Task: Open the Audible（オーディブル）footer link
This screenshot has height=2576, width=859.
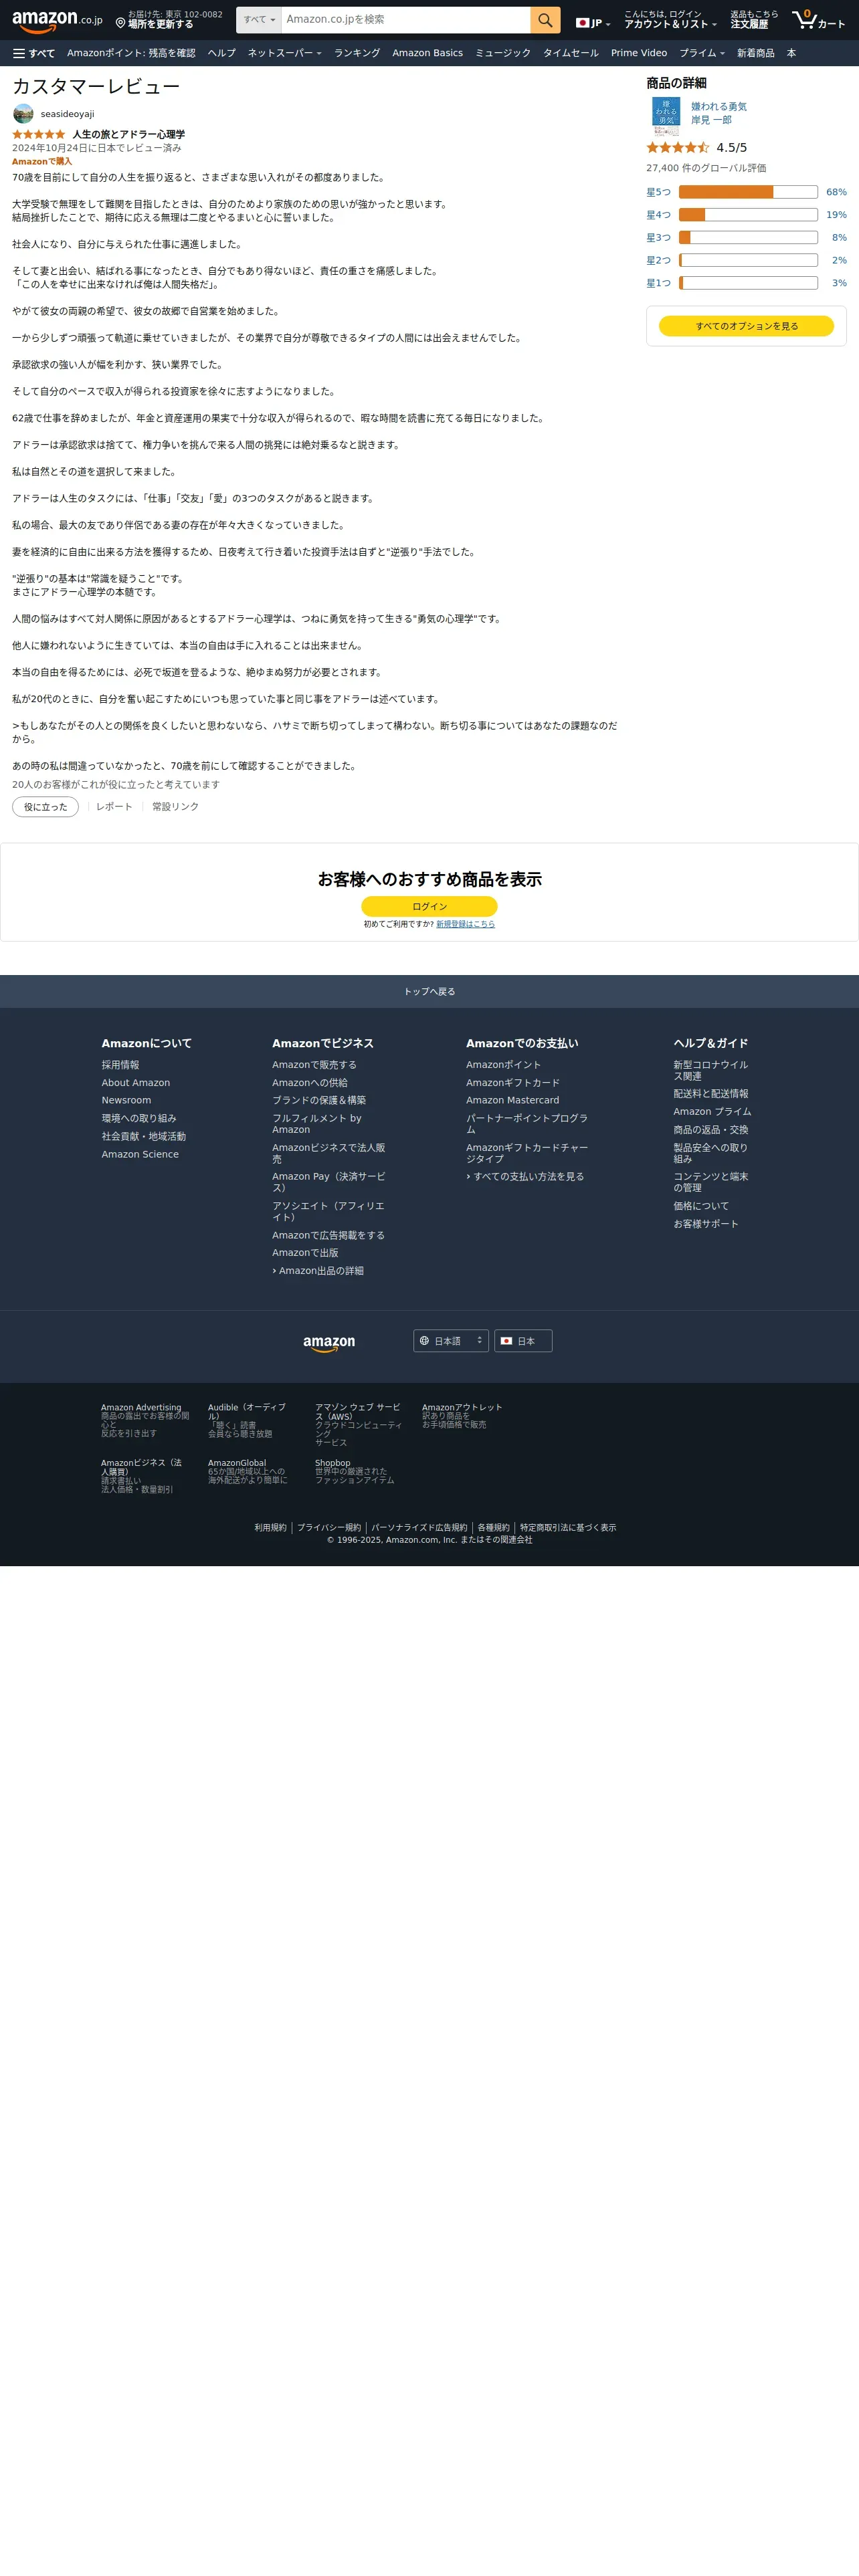Action: pyautogui.click(x=247, y=1411)
